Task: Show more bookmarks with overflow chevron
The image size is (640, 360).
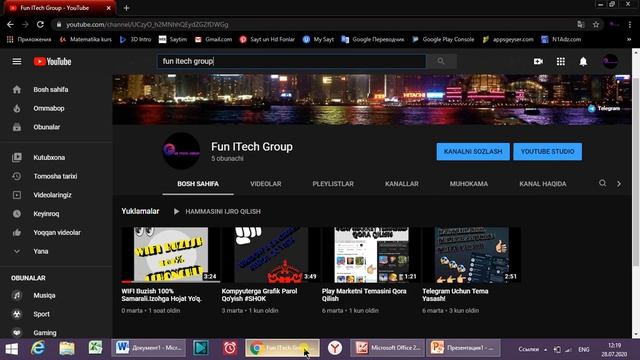Action: click(x=629, y=40)
